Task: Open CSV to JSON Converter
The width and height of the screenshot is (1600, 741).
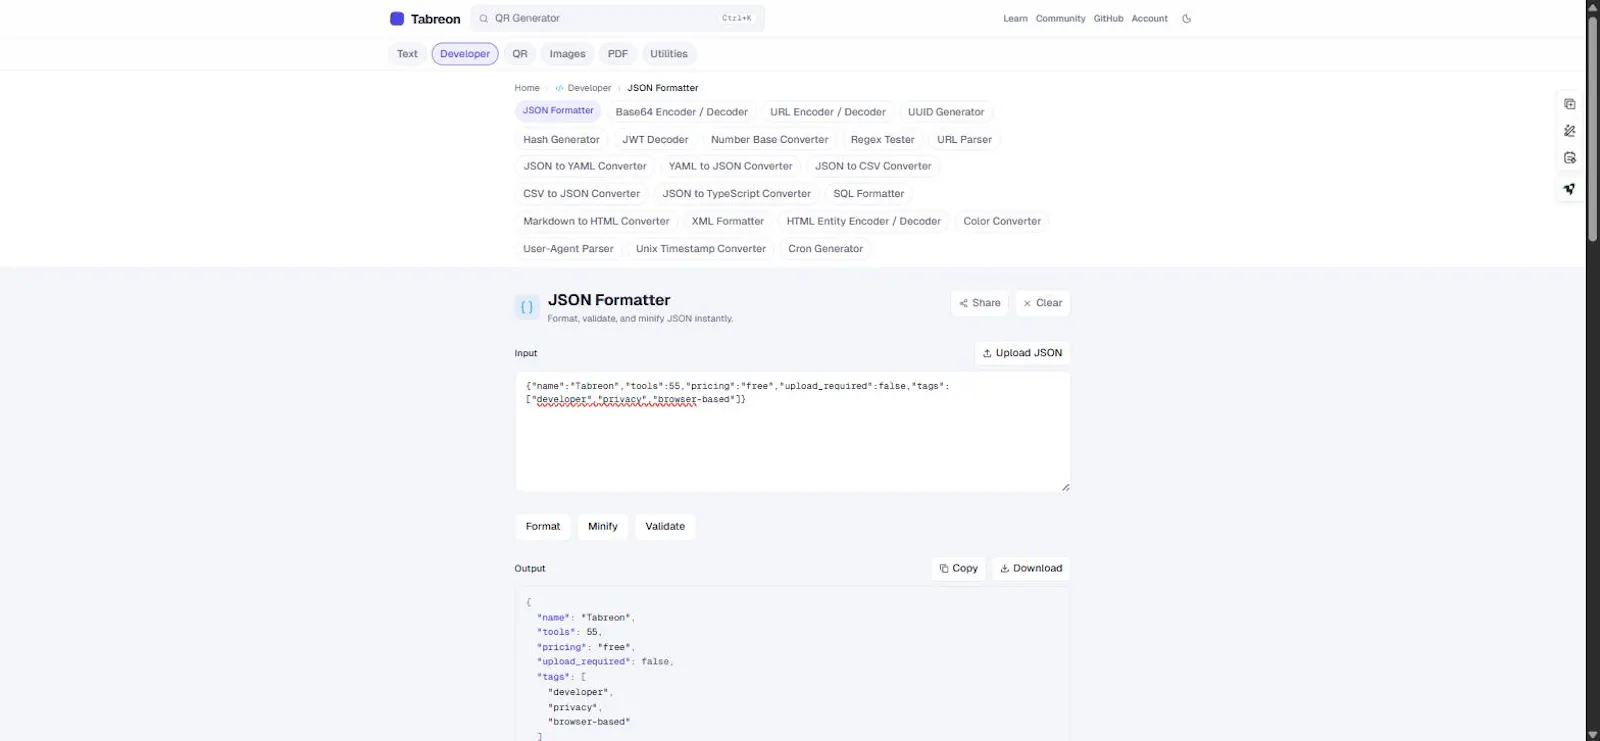Action: tap(581, 194)
